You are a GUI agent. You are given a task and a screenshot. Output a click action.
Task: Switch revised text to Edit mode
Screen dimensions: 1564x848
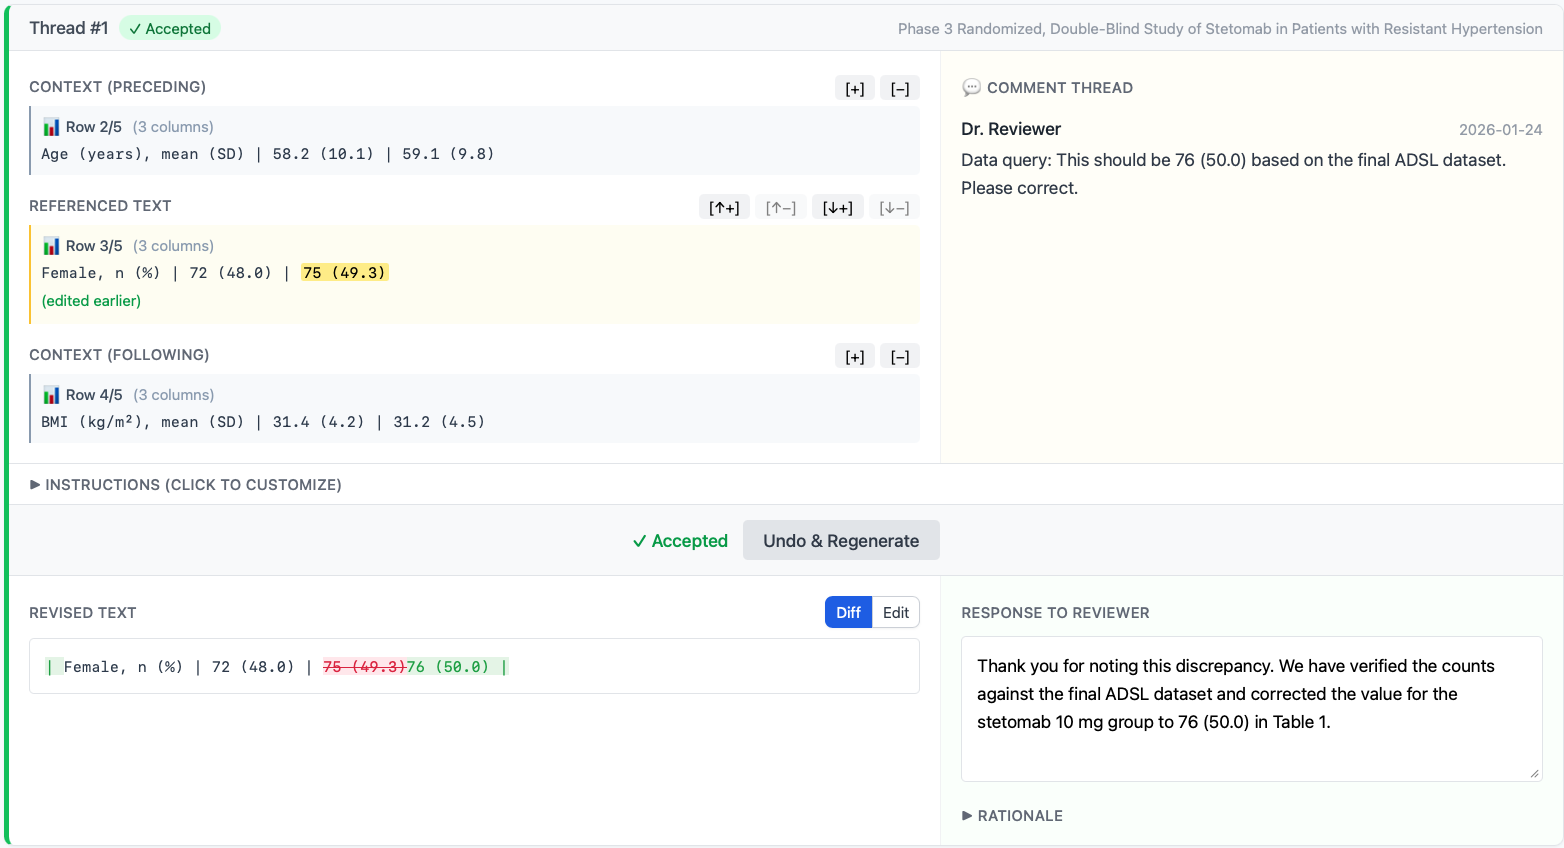click(x=895, y=613)
